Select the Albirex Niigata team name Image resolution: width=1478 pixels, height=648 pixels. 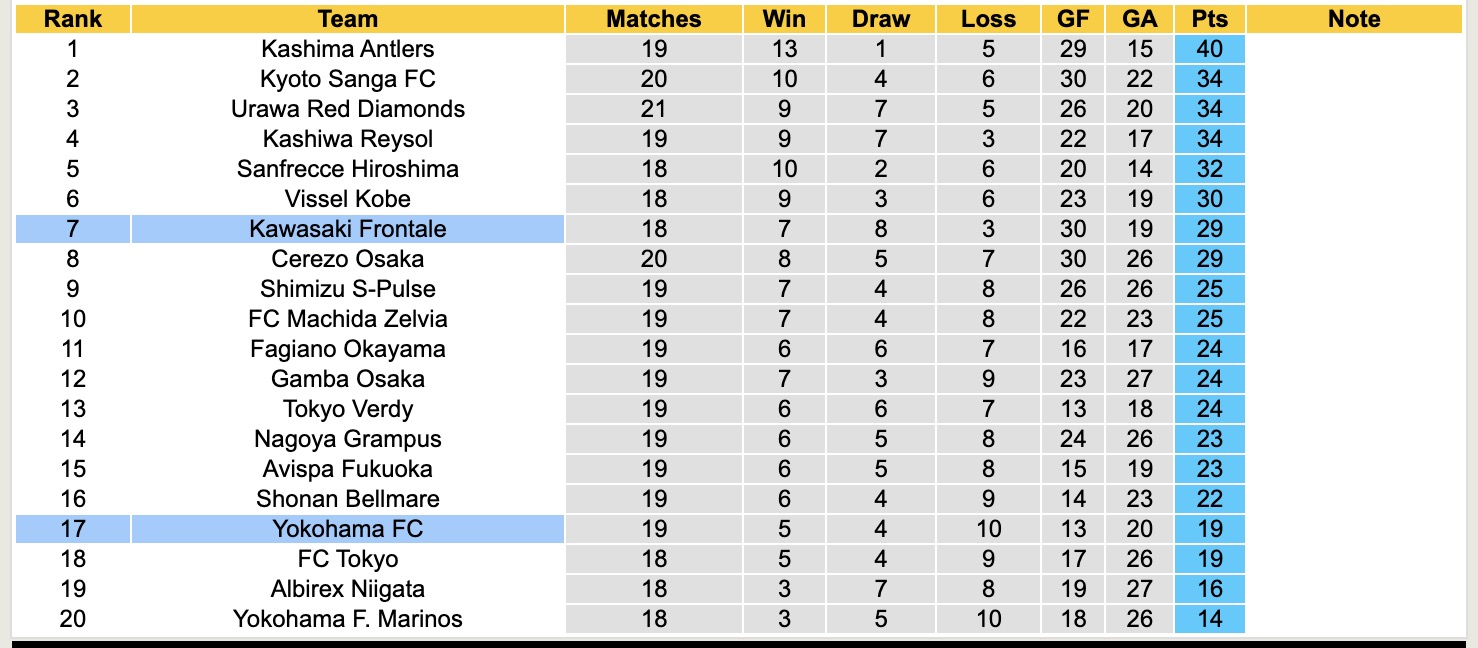(x=348, y=589)
